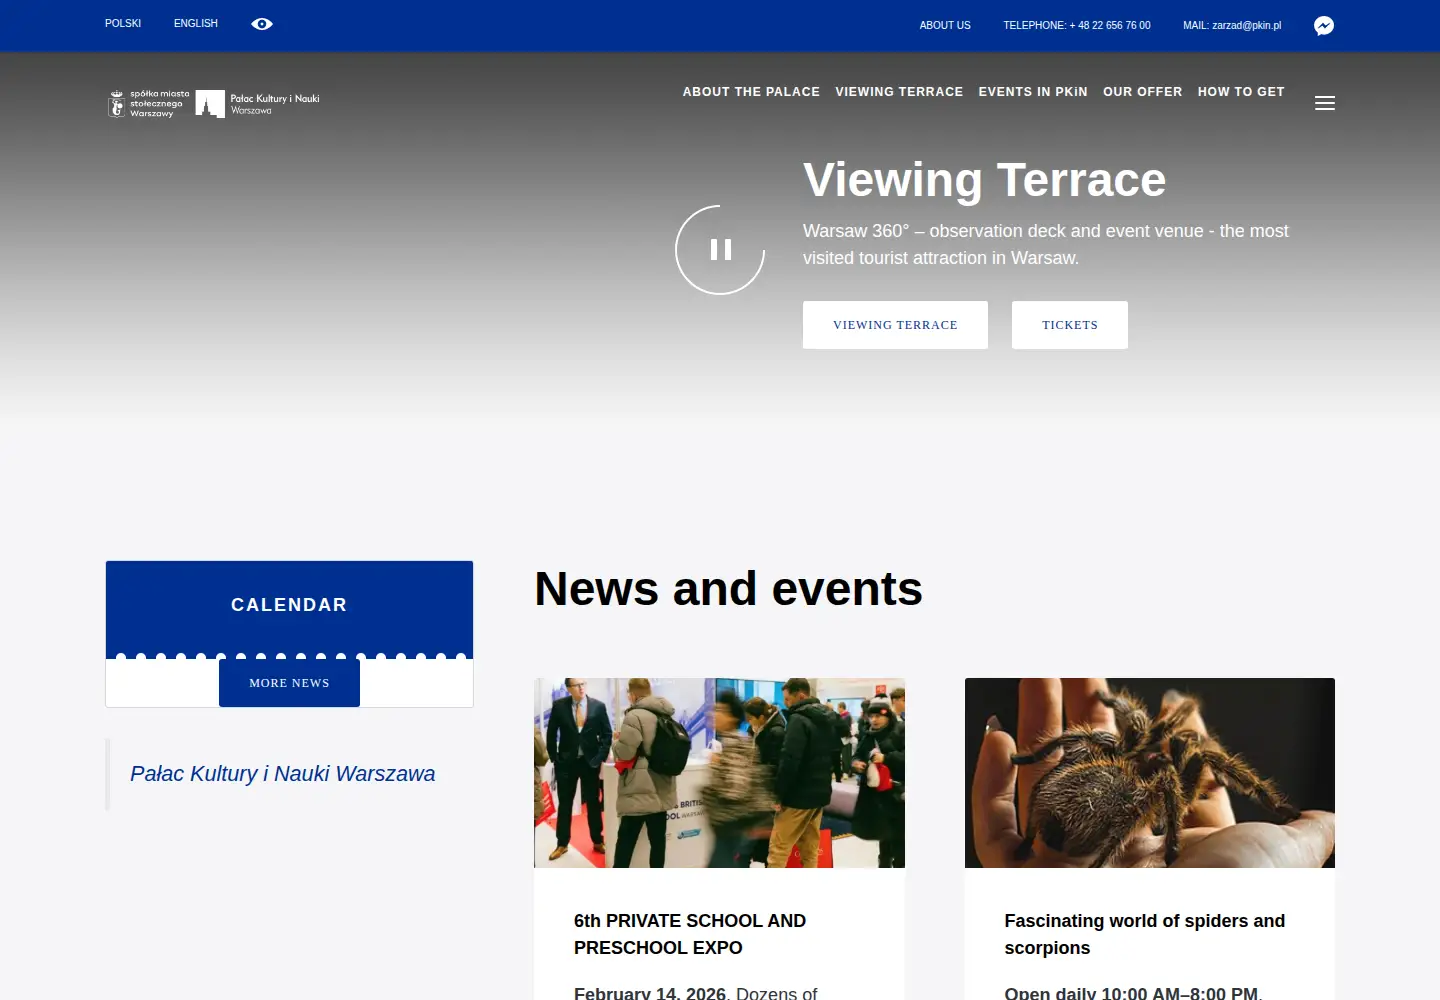Click the Pałac Kultury i Nauki Warszawa quote text

(x=283, y=774)
